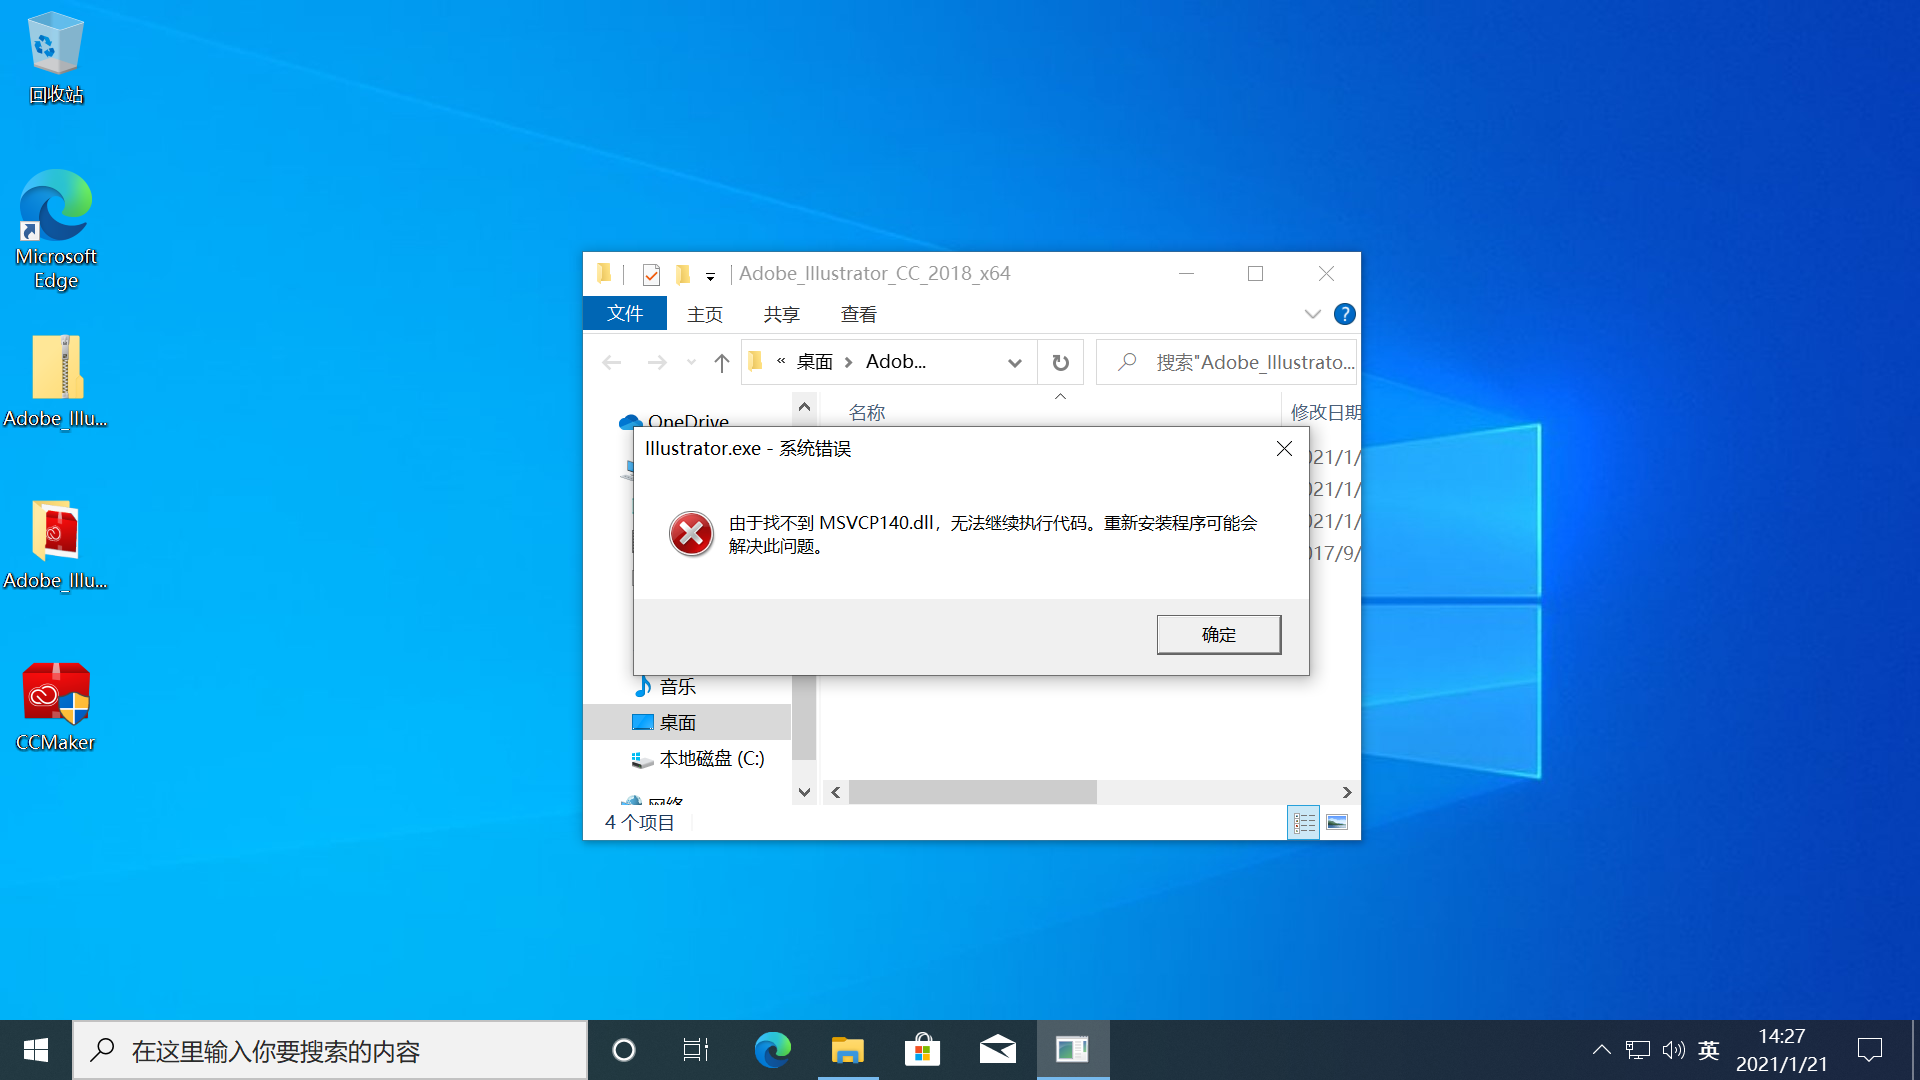This screenshot has width=1920, height=1080.
Task: Go back in Explorer navigation
Action: [612, 362]
